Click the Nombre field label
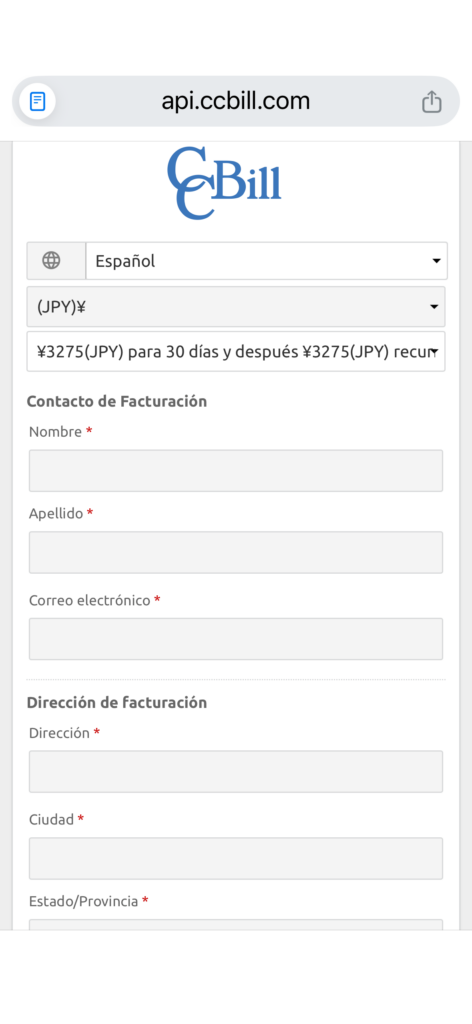The height and width of the screenshot is (1024, 472). pos(55,432)
